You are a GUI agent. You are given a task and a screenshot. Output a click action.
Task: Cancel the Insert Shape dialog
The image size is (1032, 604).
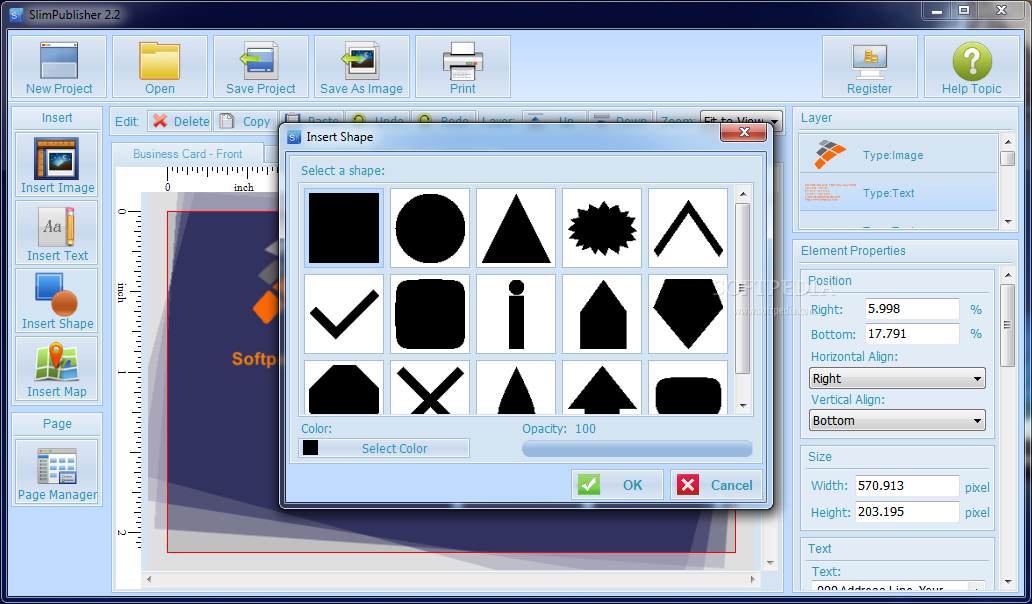coord(717,485)
